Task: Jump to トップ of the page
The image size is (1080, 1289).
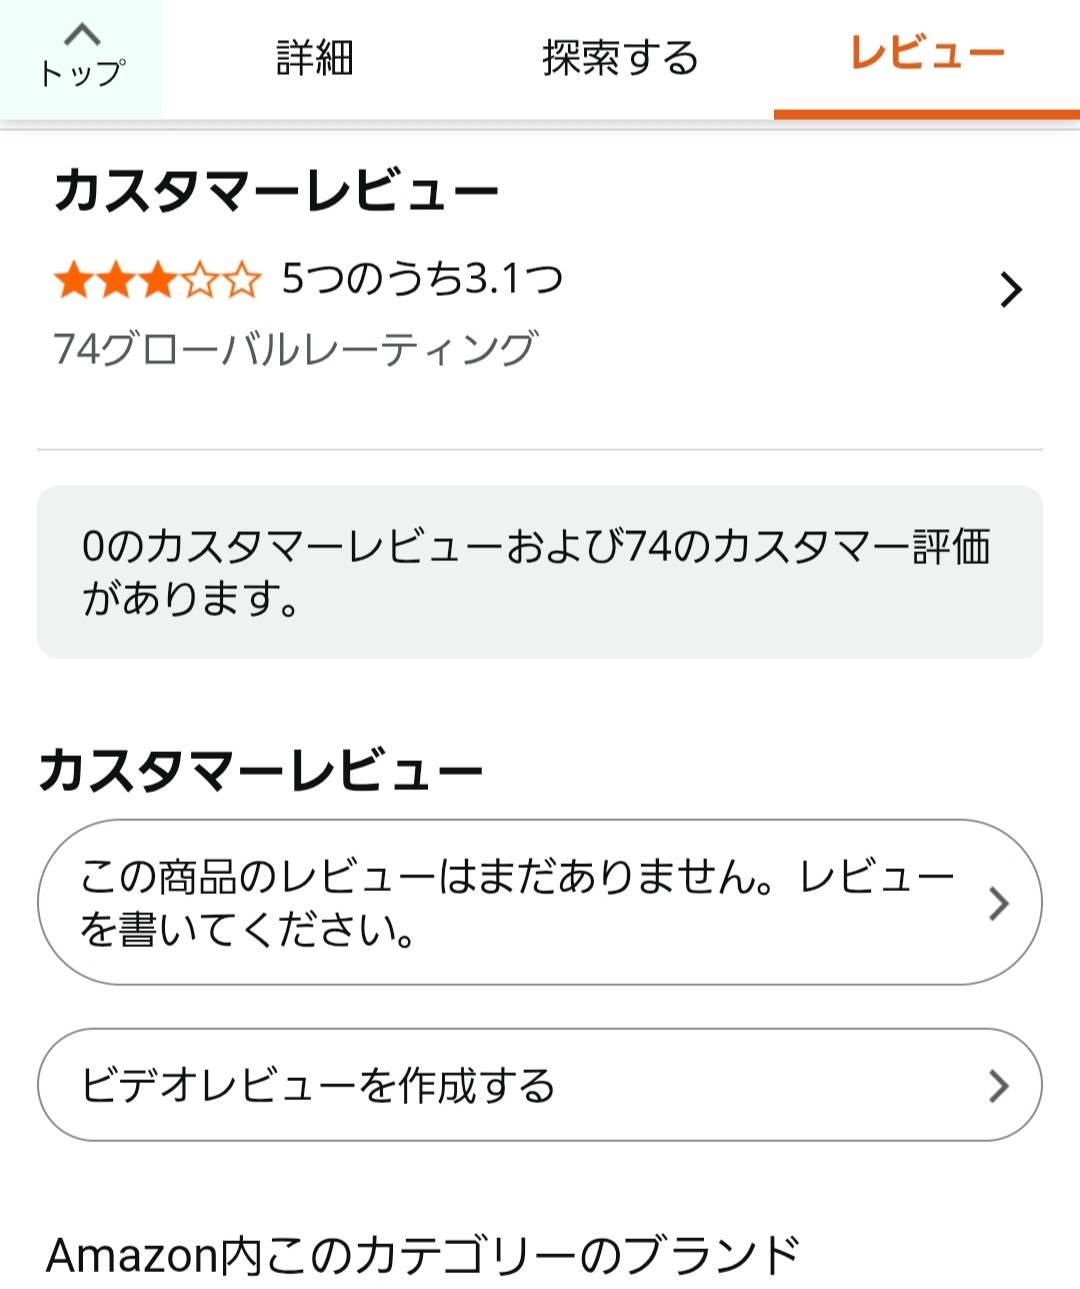Action: [x=82, y=72]
